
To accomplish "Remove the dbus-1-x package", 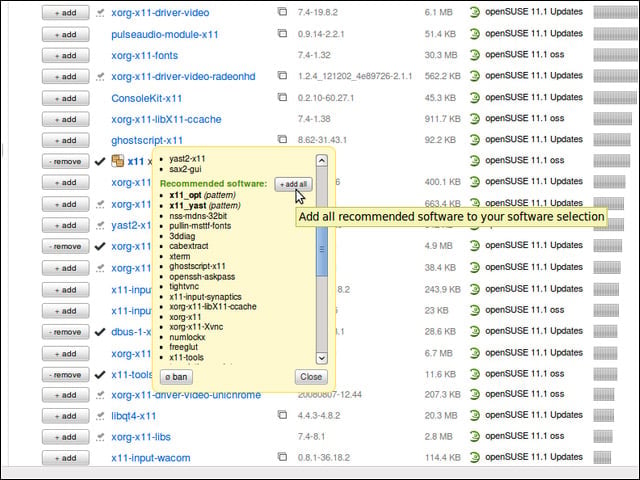I will click(65, 332).
